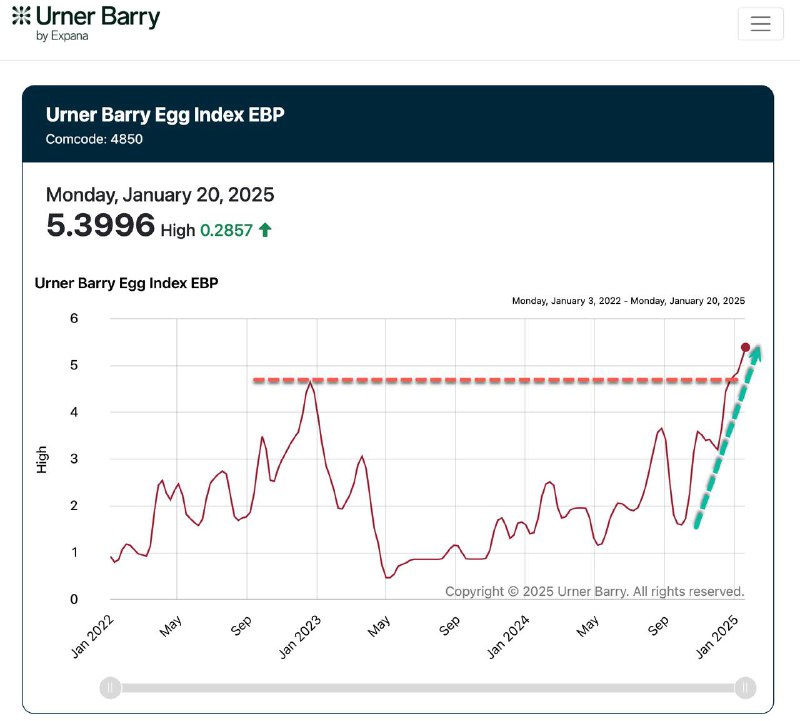Click the card header title Urner Barry Egg Index EBP

point(165,115)
